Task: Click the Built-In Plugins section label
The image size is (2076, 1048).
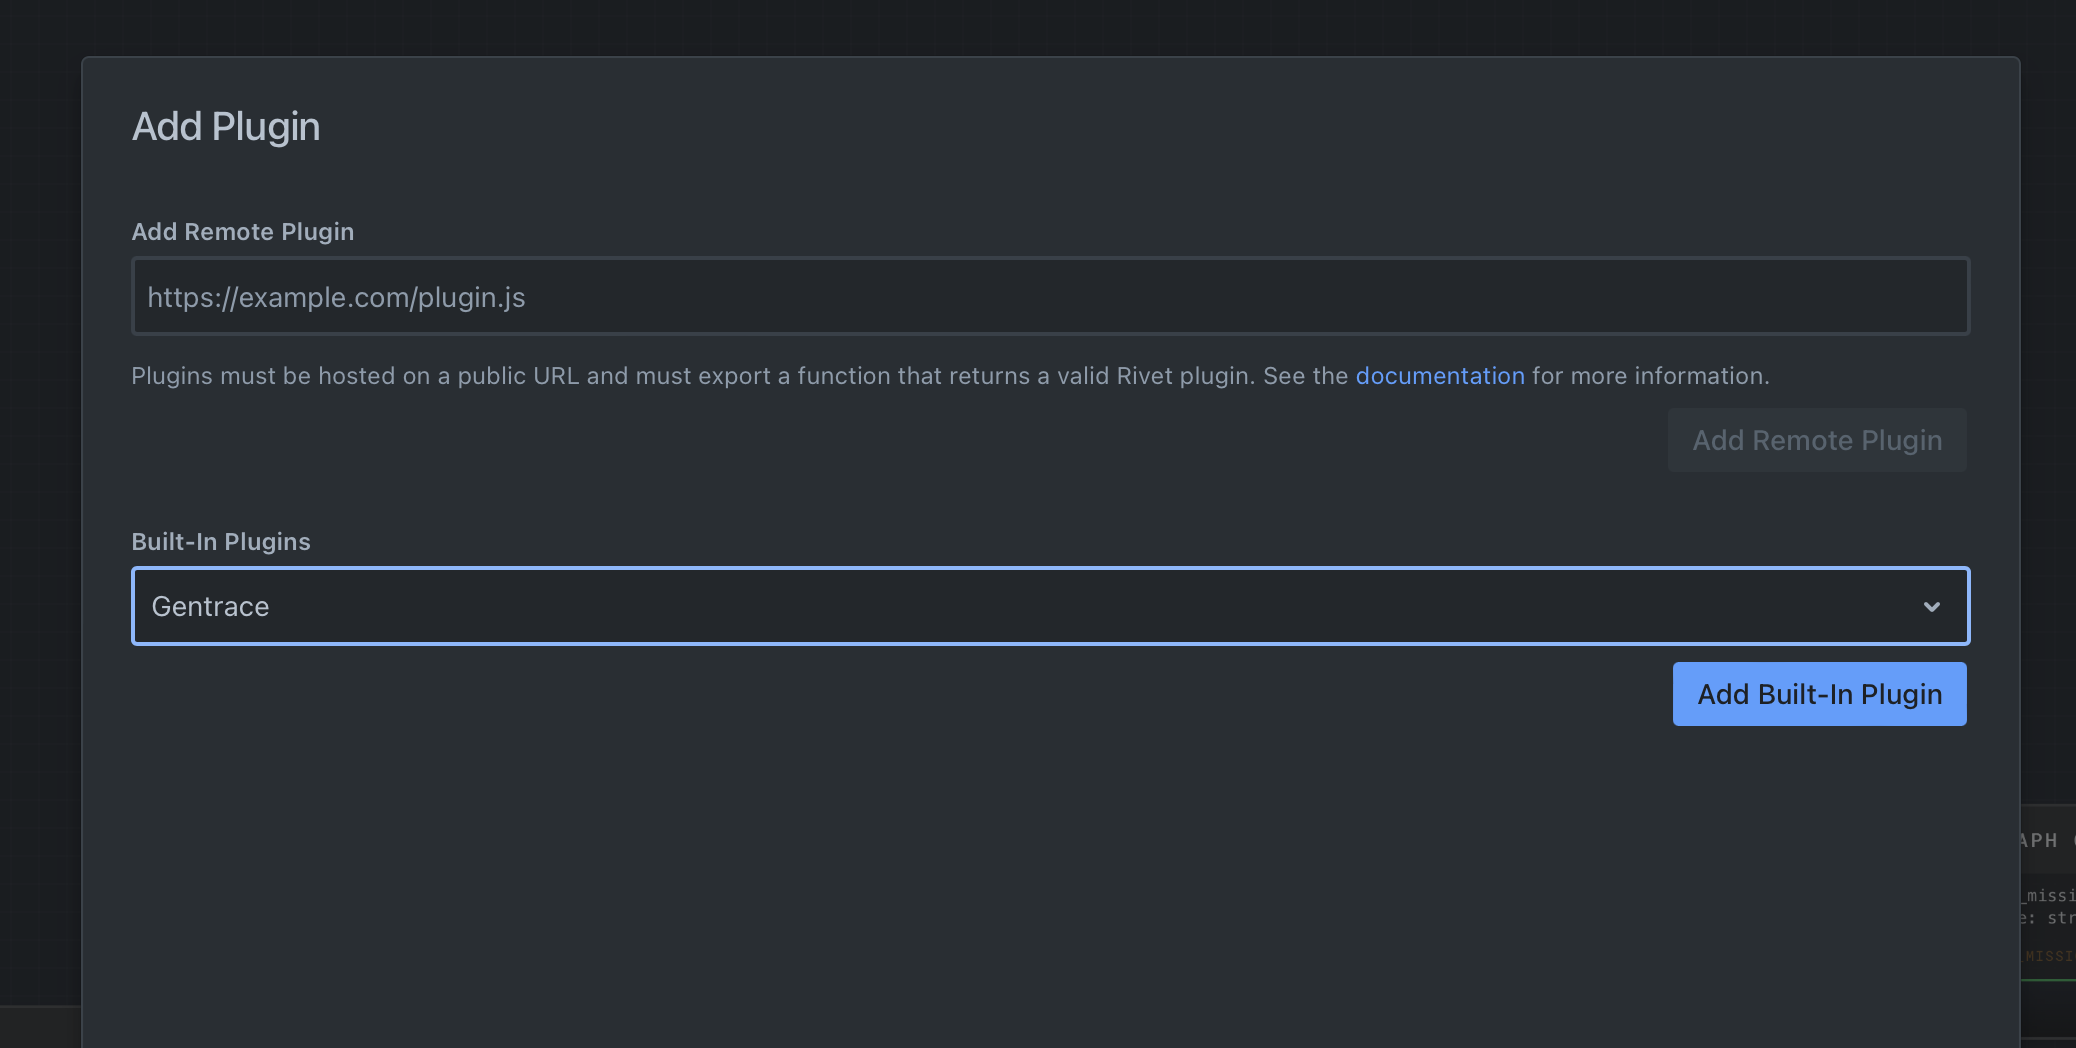Action: tap(221, 542)
